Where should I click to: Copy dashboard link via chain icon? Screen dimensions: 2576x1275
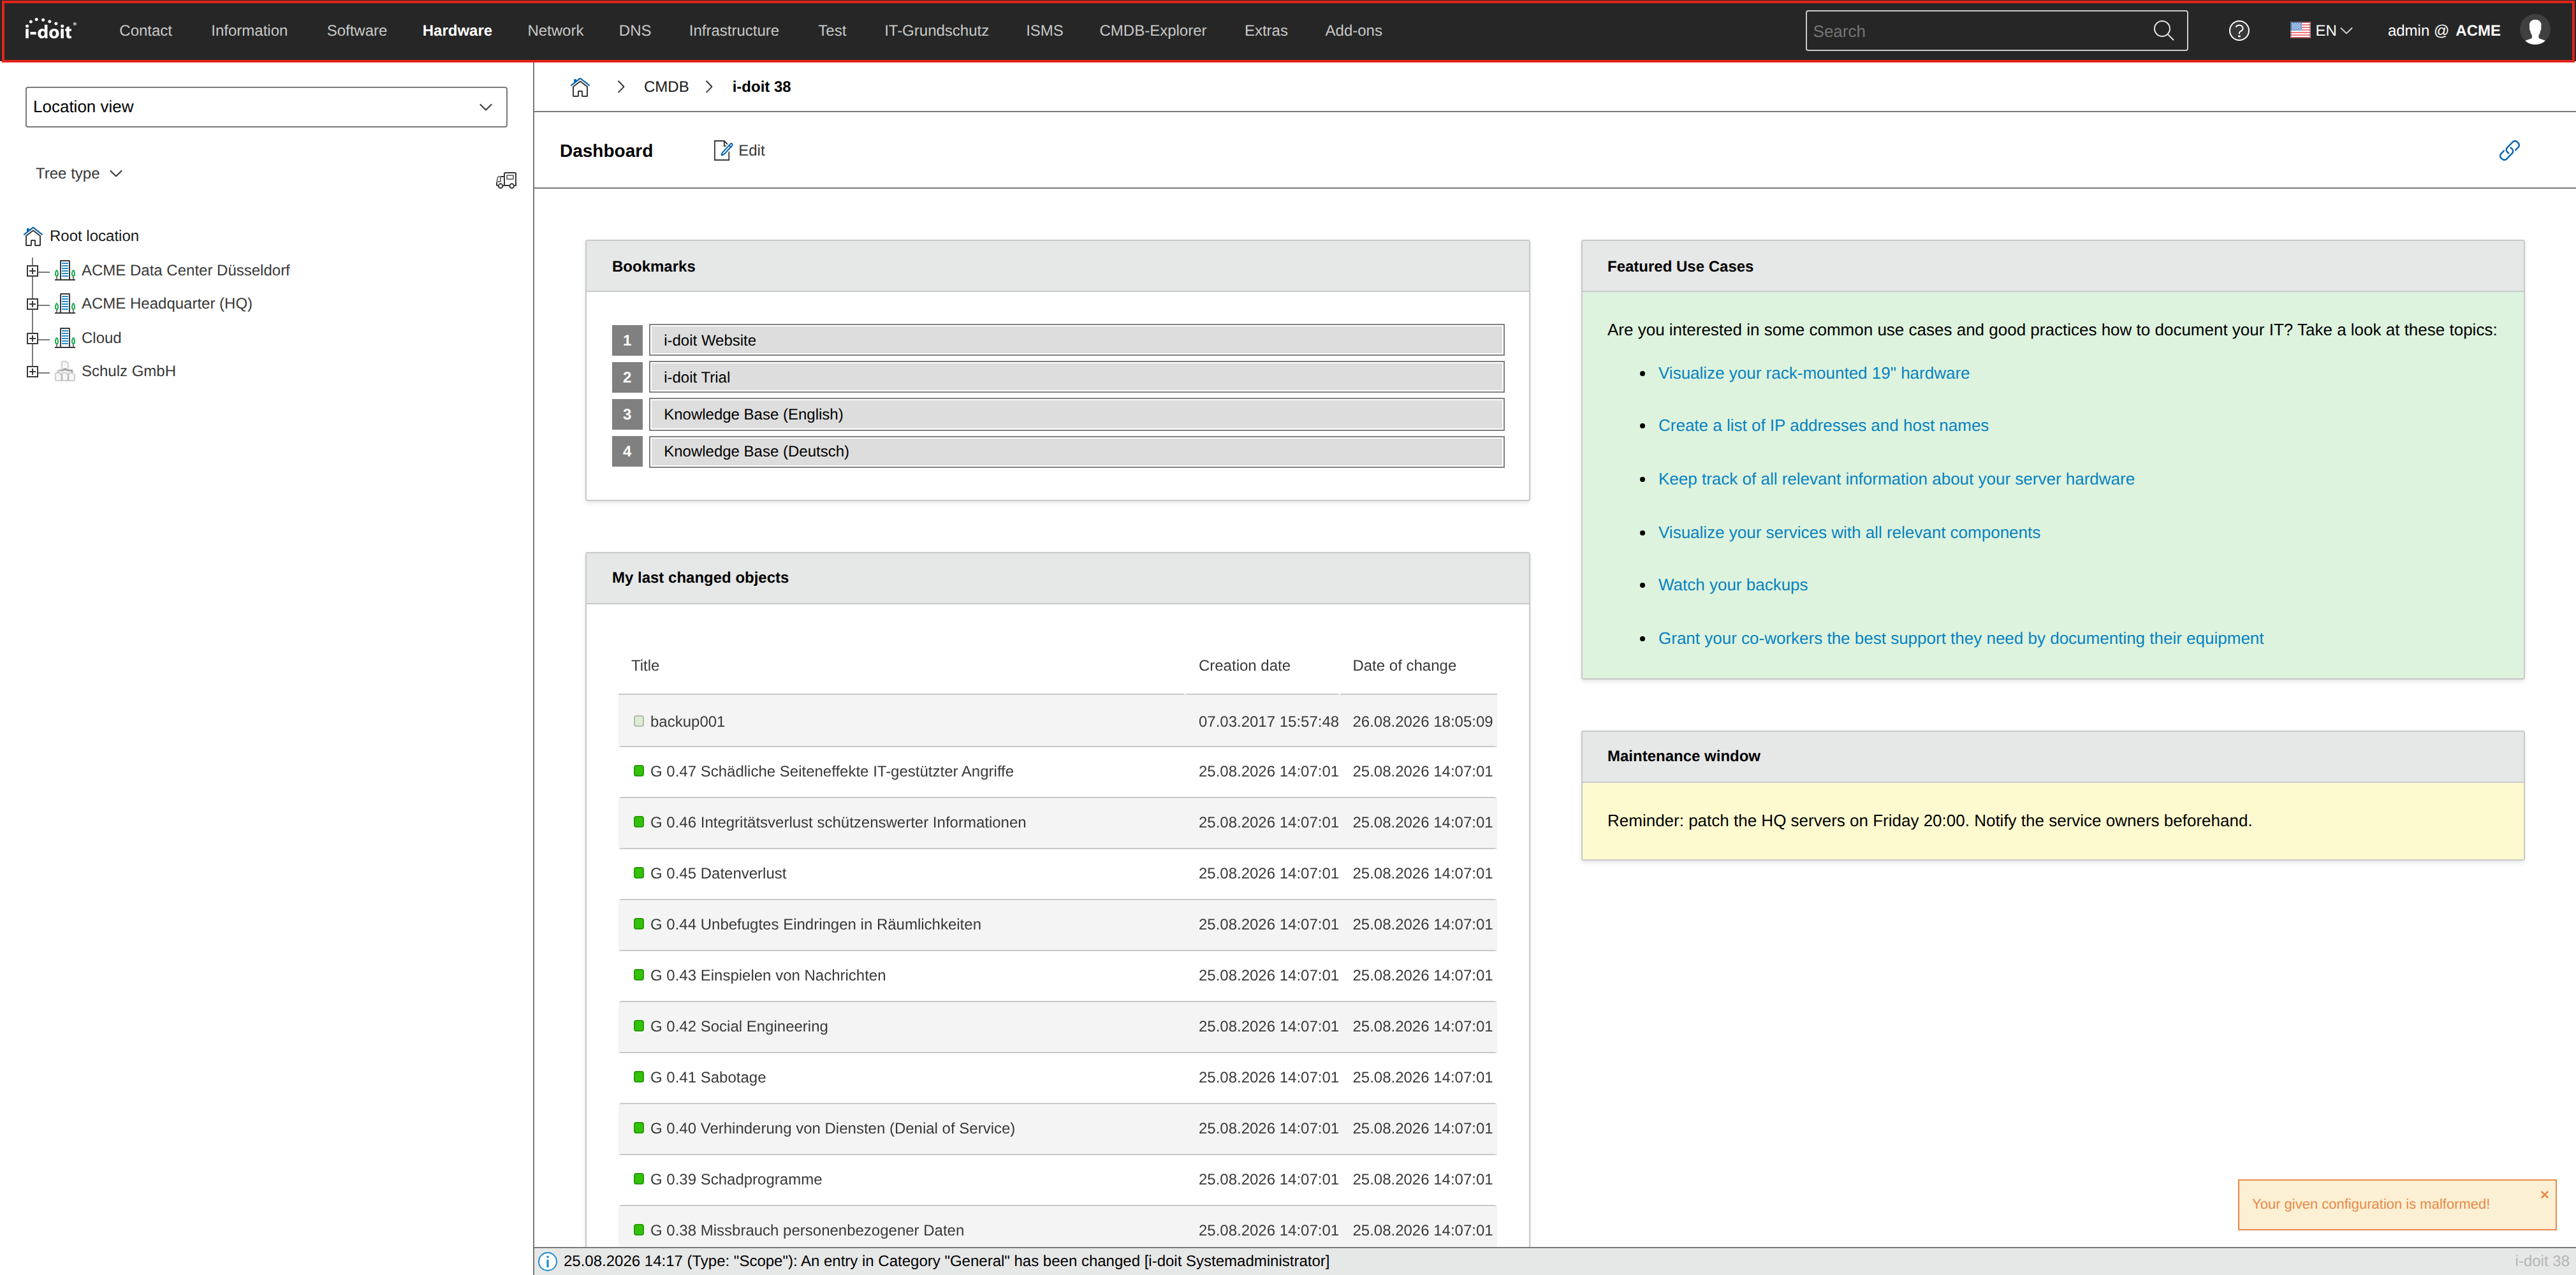point(2509,150)
